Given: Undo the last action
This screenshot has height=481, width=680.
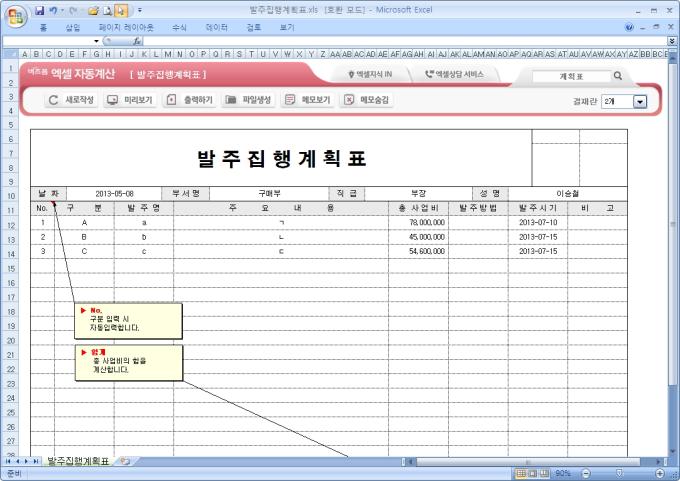Looking at the screenshot, I should tap(53, 10).
